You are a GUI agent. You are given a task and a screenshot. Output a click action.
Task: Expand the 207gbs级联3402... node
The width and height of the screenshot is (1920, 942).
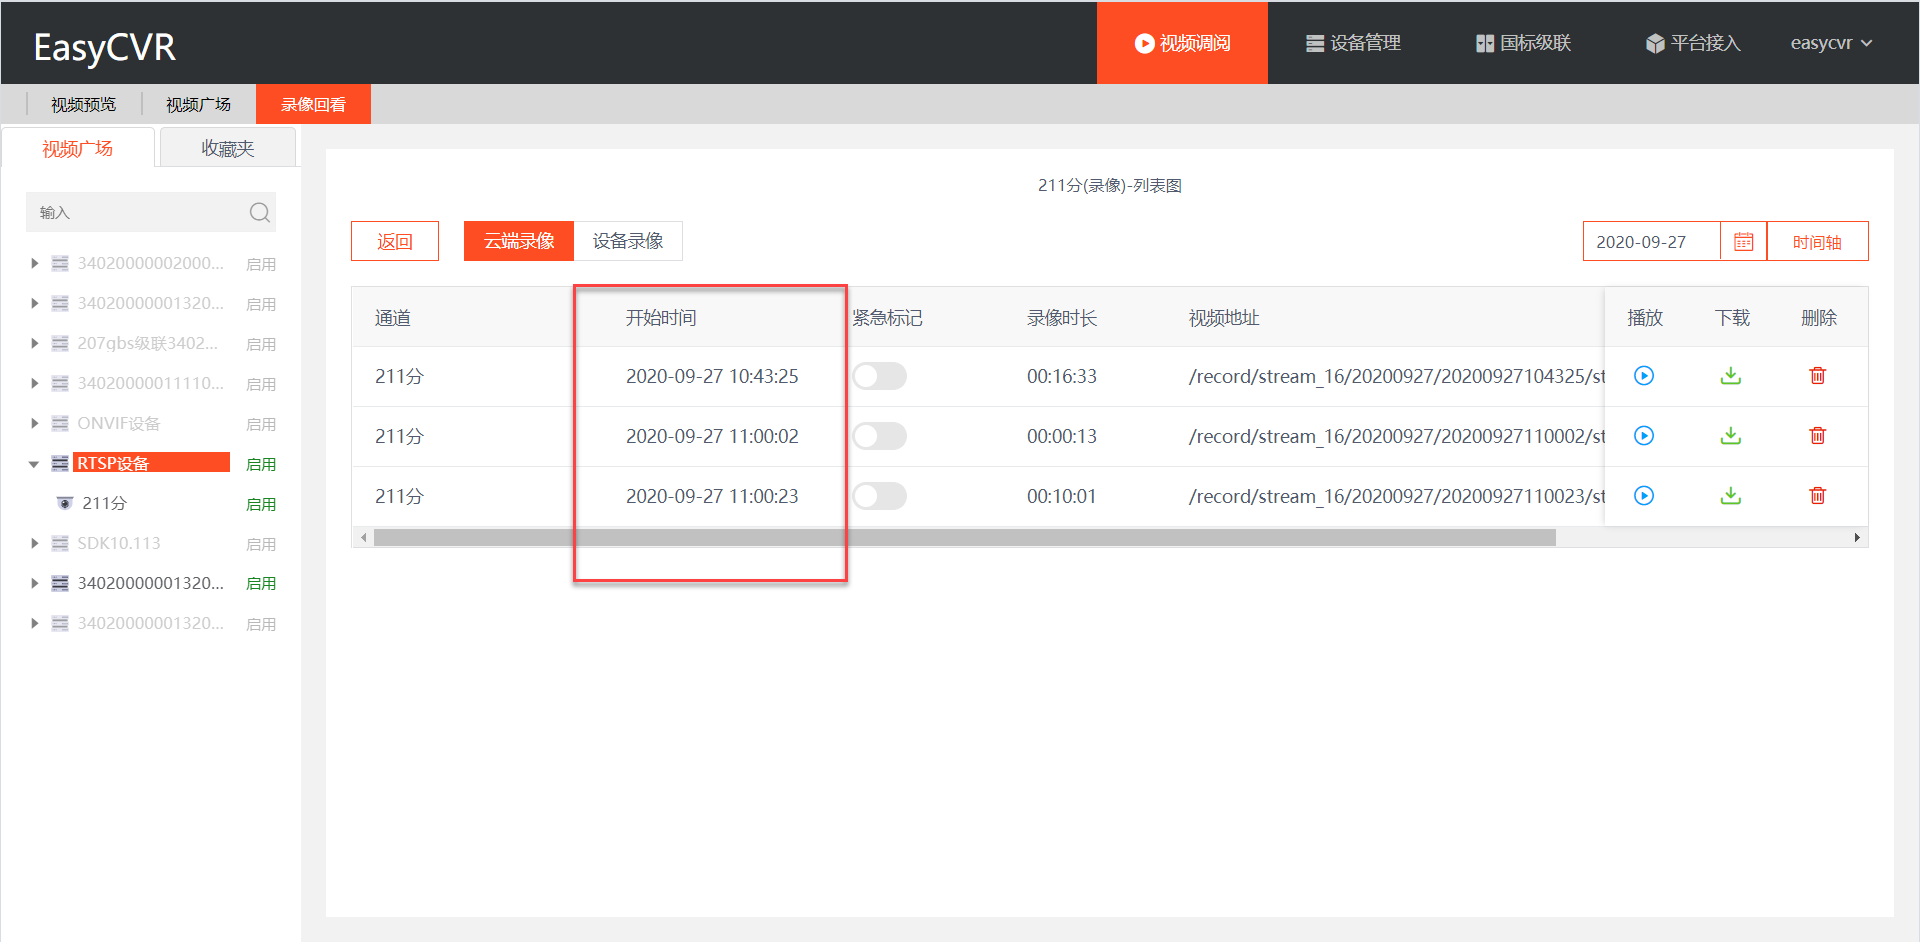click(34, 343)
